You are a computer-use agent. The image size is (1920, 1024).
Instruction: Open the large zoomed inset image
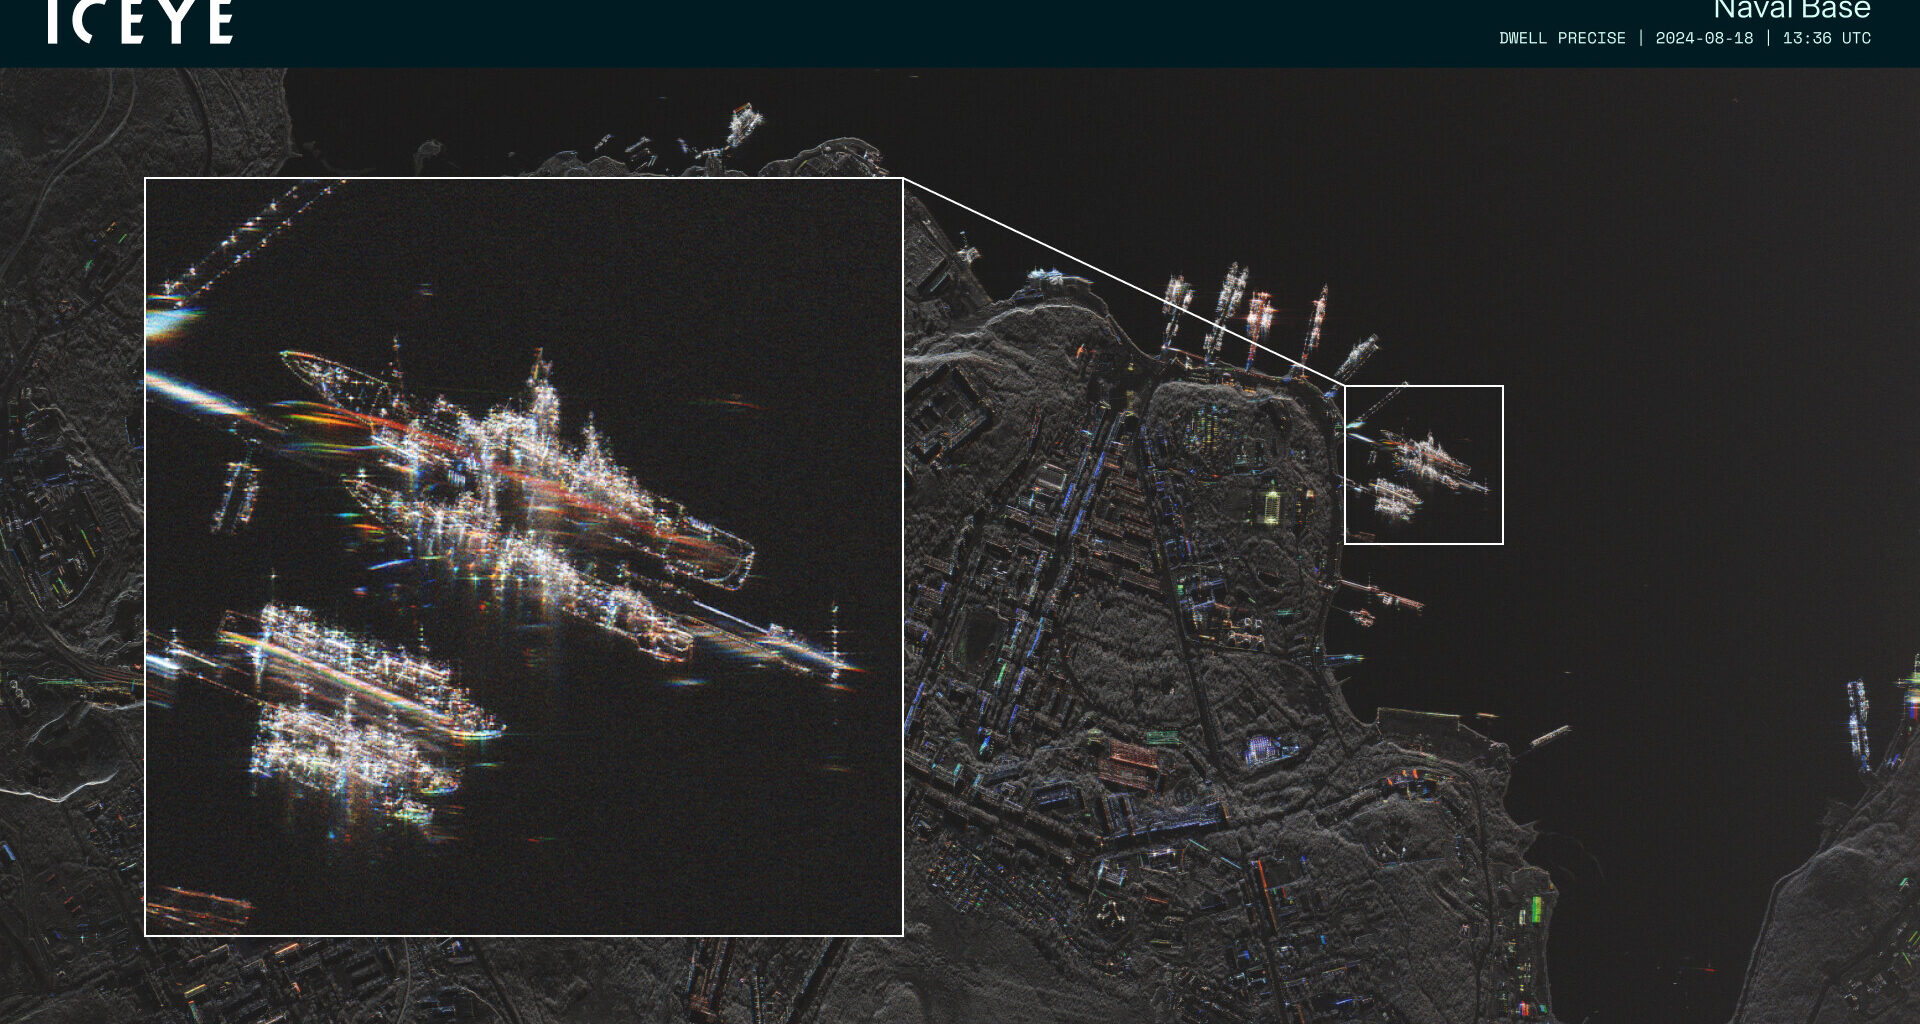tap(524, 557)
